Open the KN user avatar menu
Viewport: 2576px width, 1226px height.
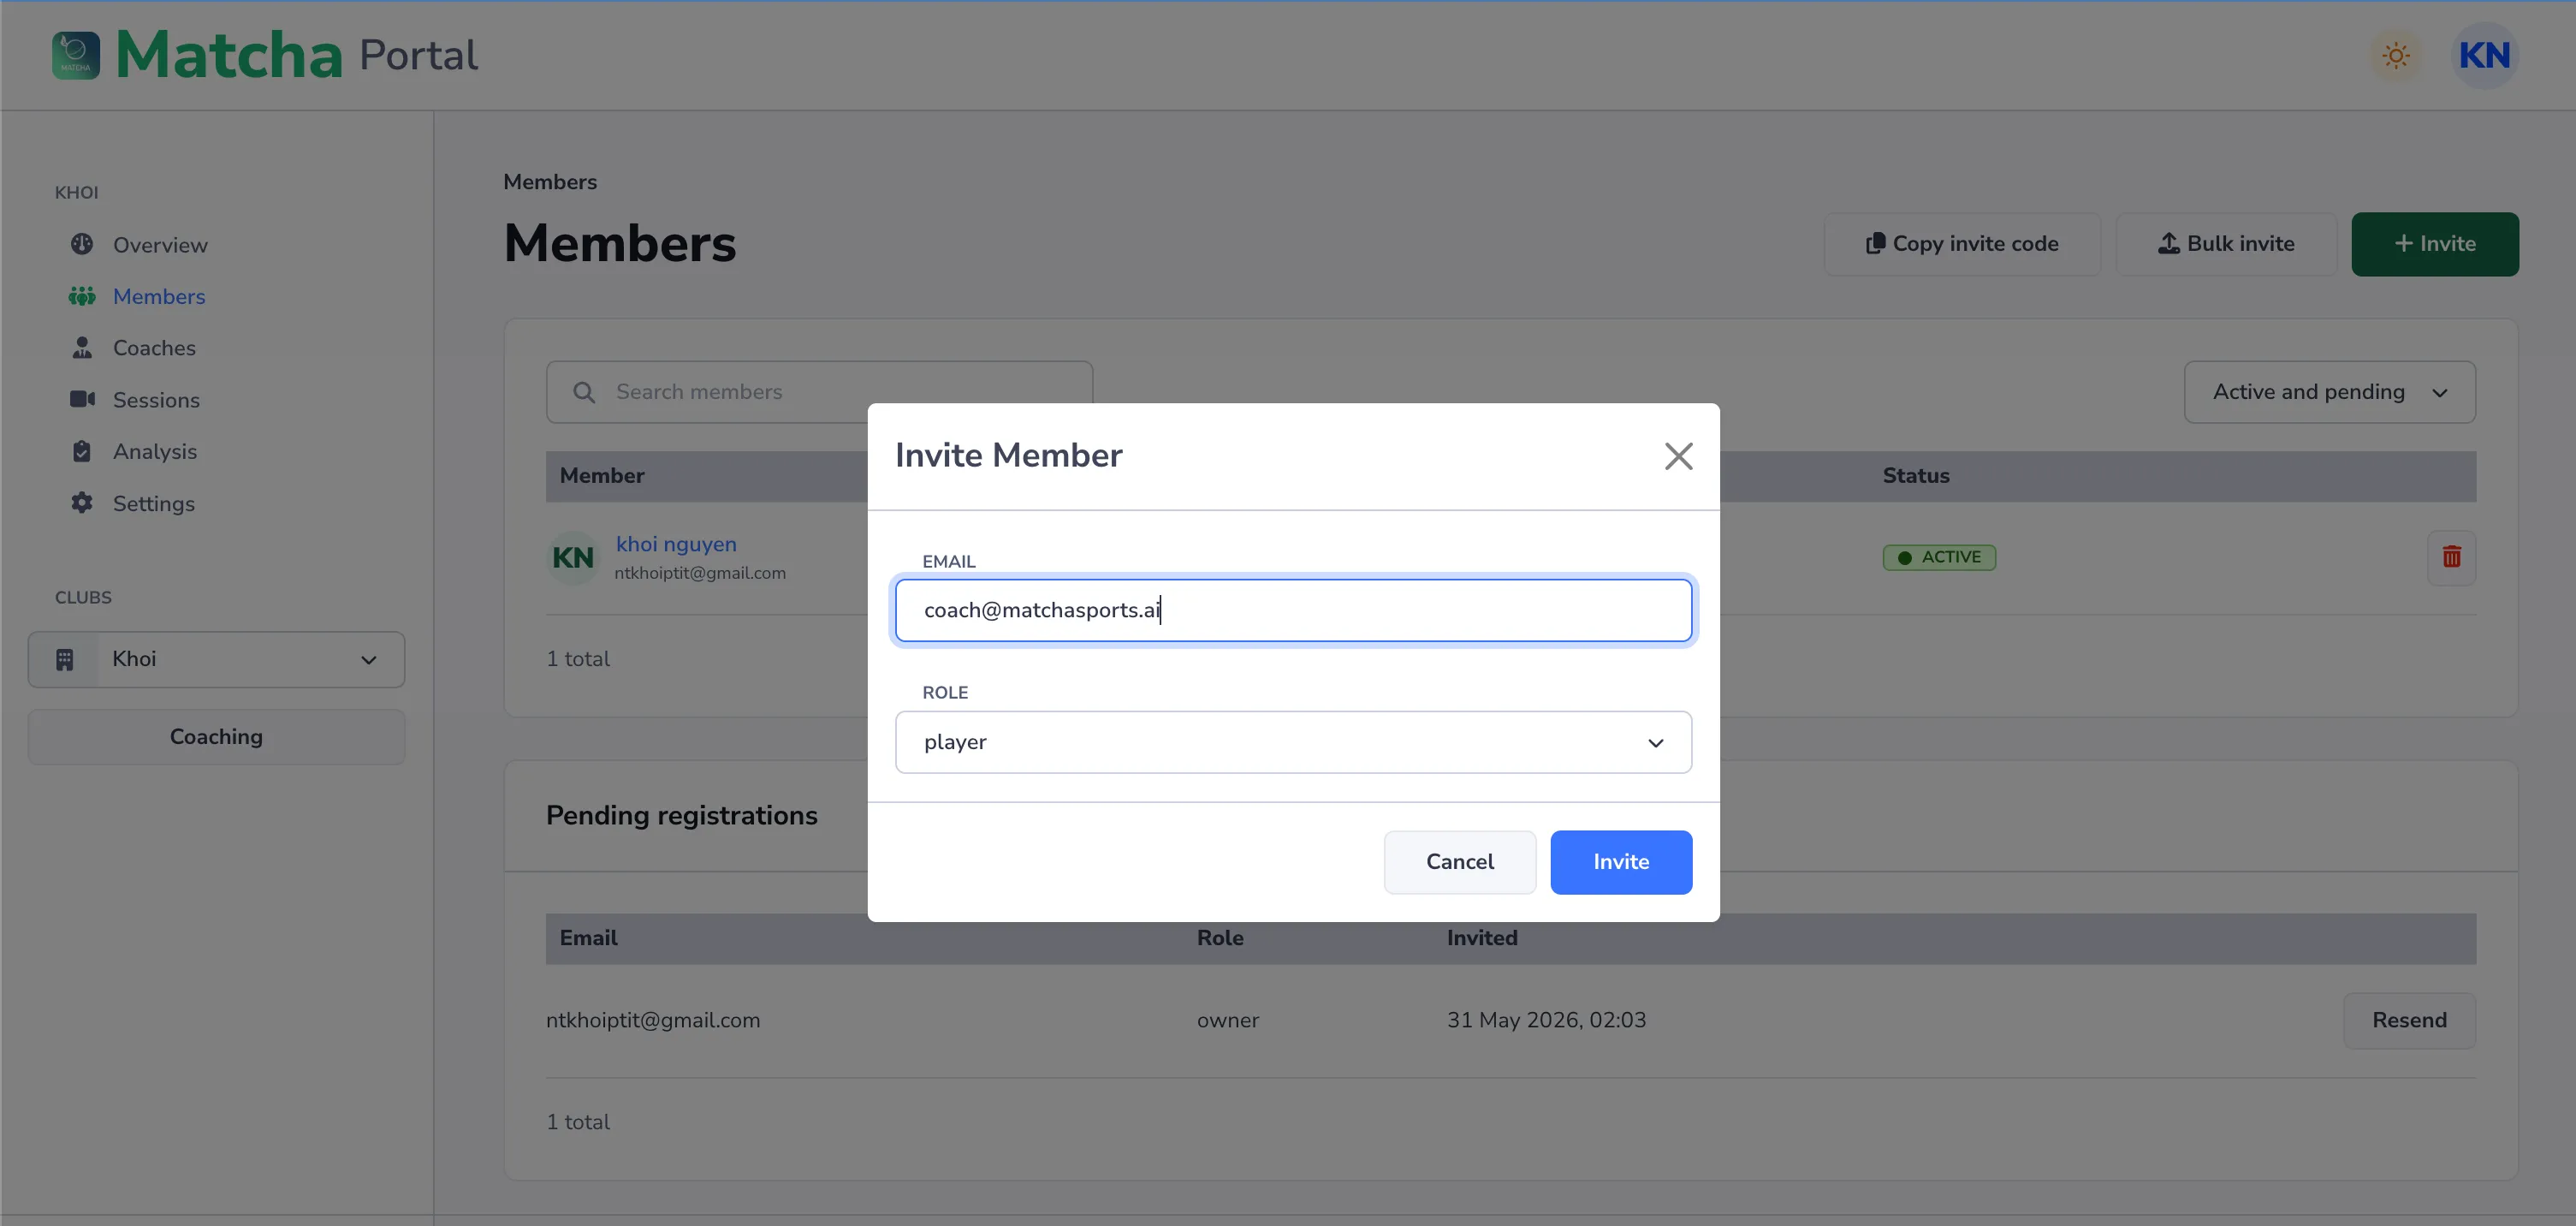pos(2485,56)
